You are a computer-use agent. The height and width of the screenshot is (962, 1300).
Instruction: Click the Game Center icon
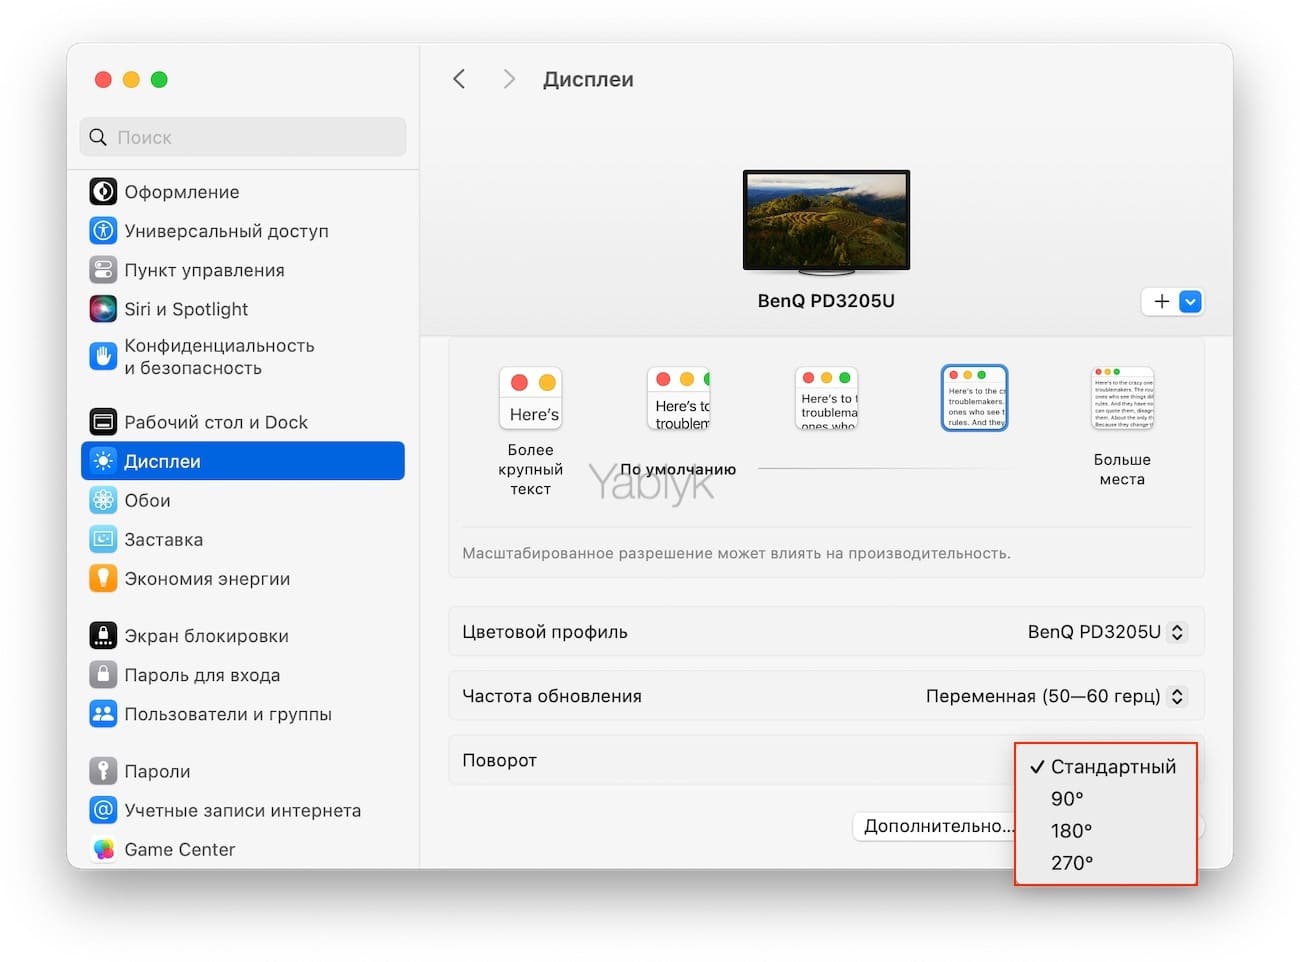coord(103,849)
